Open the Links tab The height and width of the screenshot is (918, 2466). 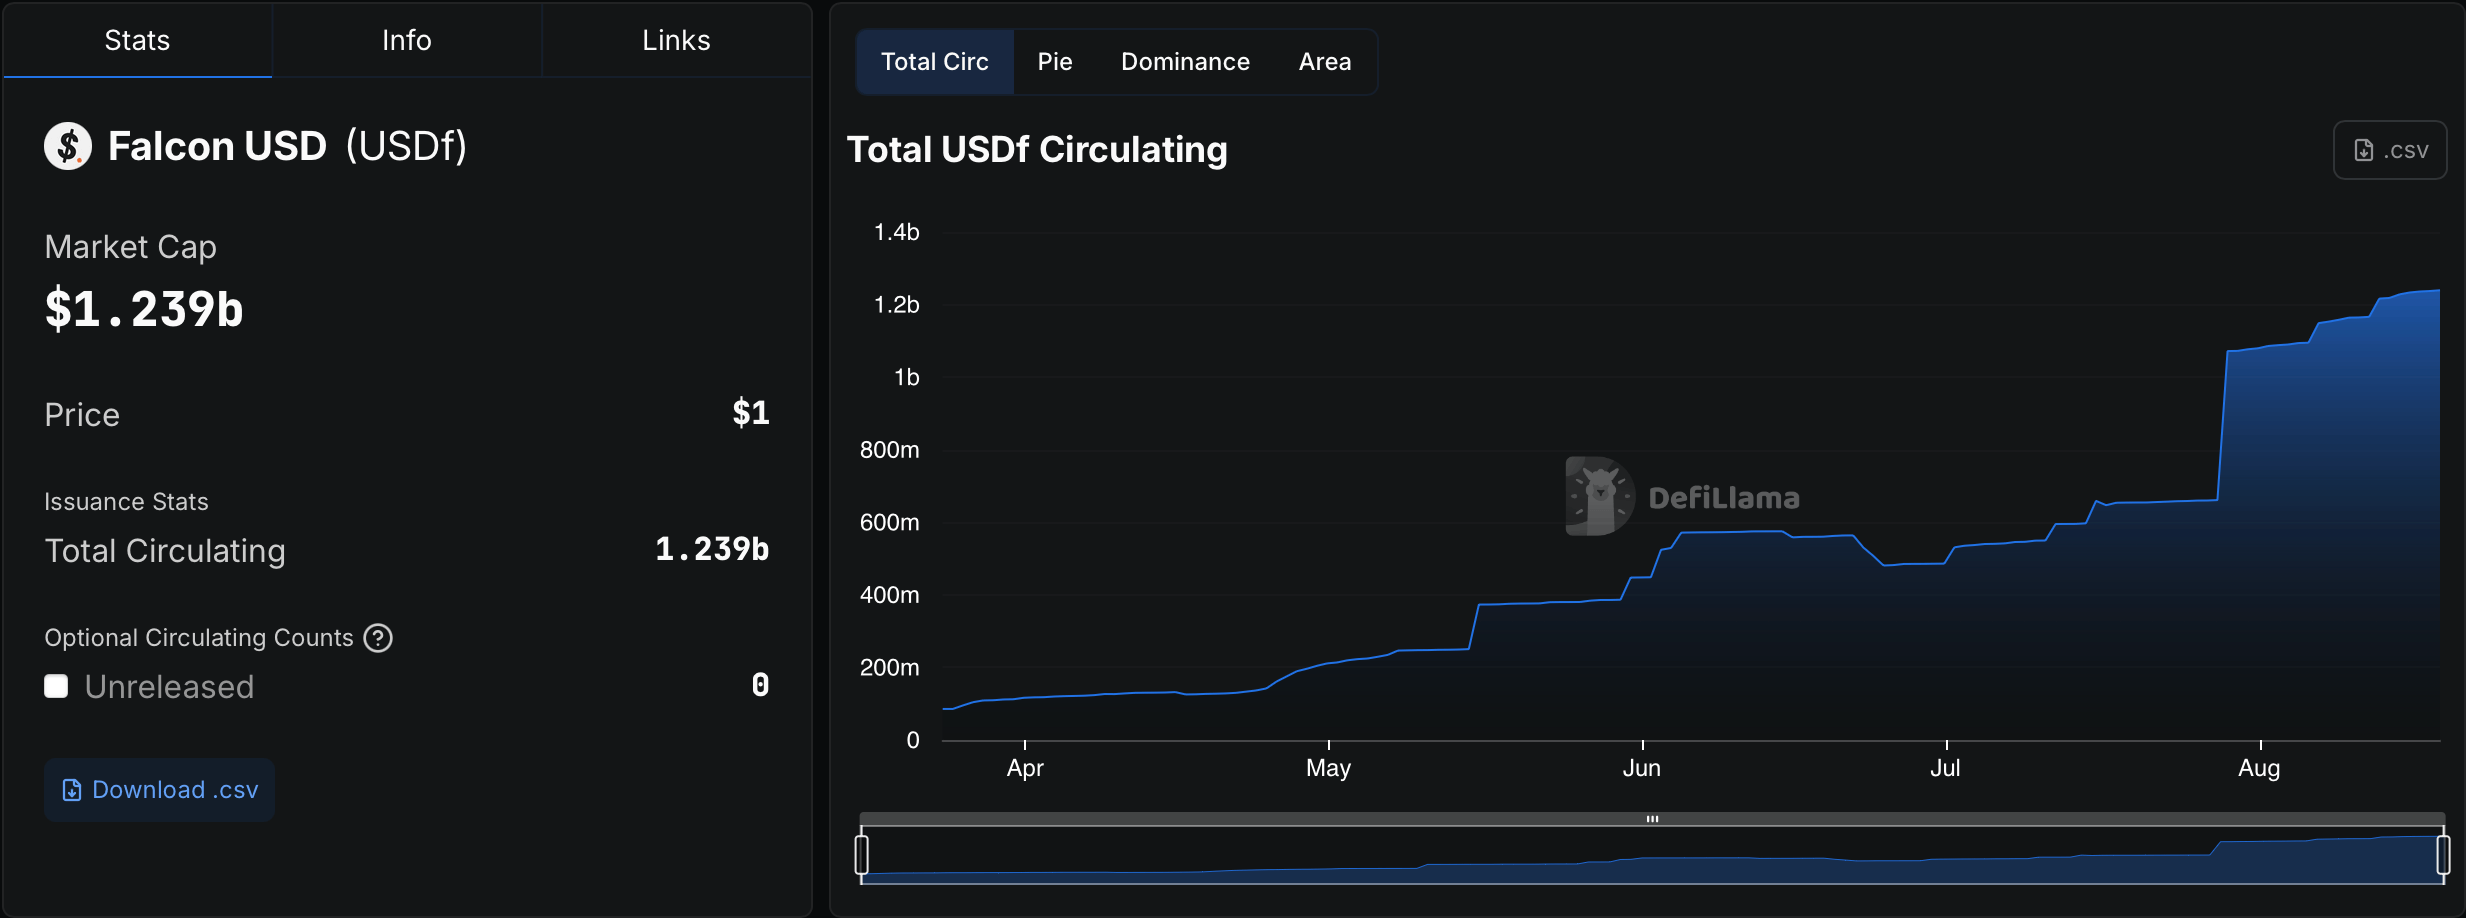click(x=675, y=40)
